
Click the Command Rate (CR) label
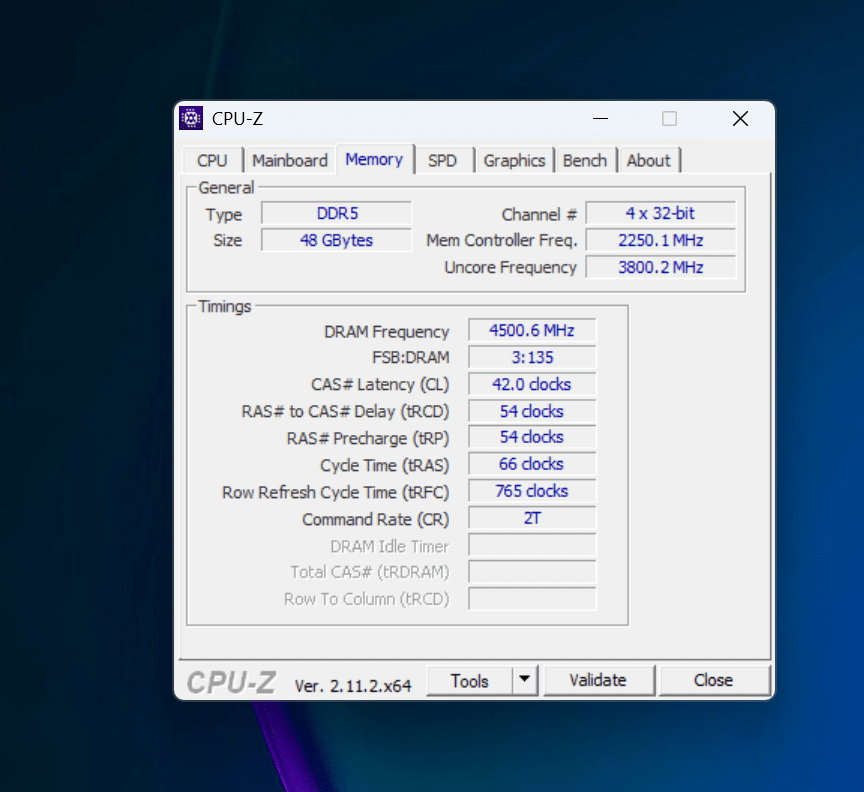pos(376,519)
